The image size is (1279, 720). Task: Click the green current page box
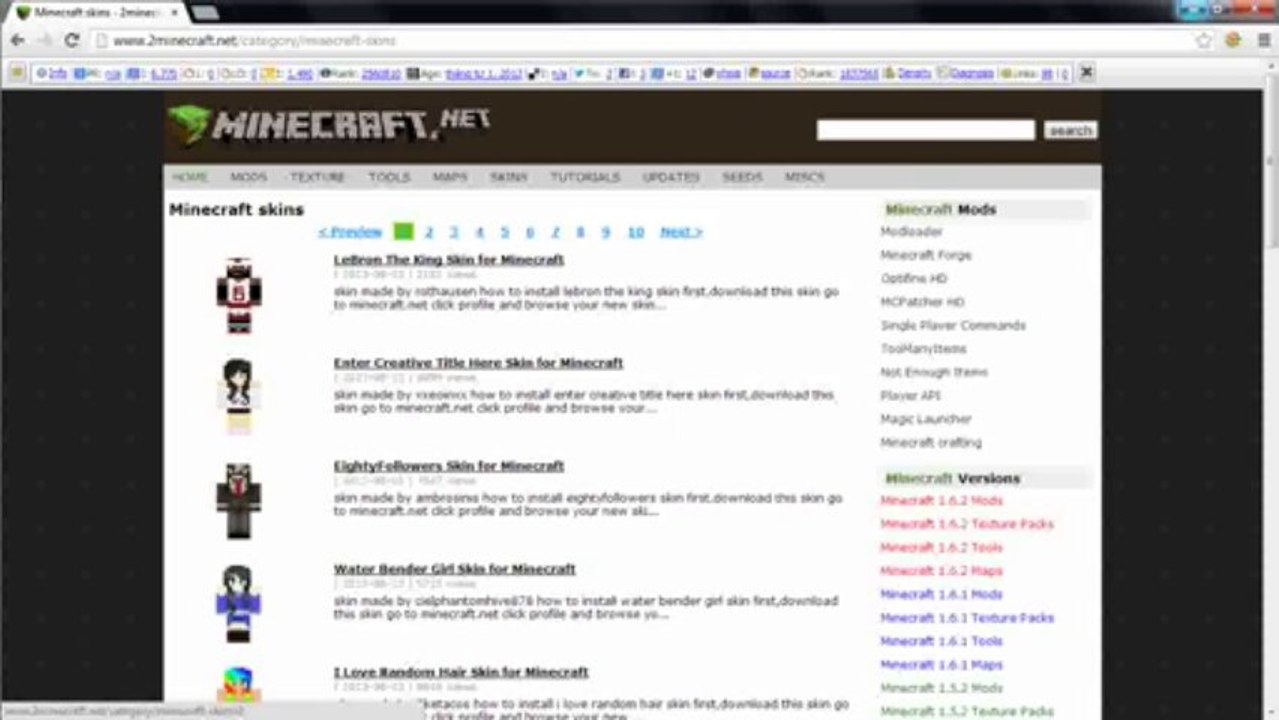403,232
